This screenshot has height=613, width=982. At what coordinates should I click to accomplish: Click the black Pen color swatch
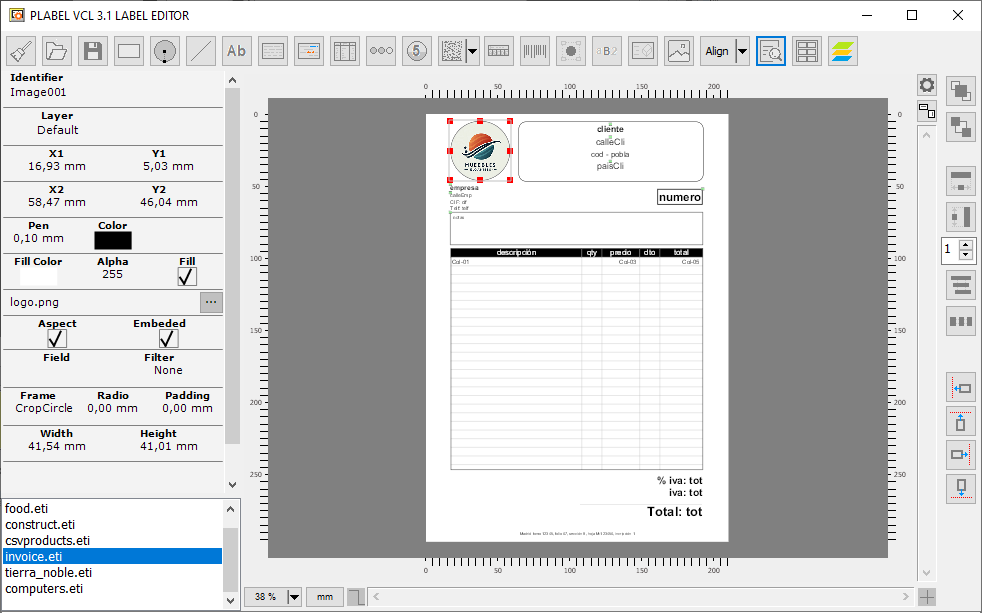coord(112,240)
